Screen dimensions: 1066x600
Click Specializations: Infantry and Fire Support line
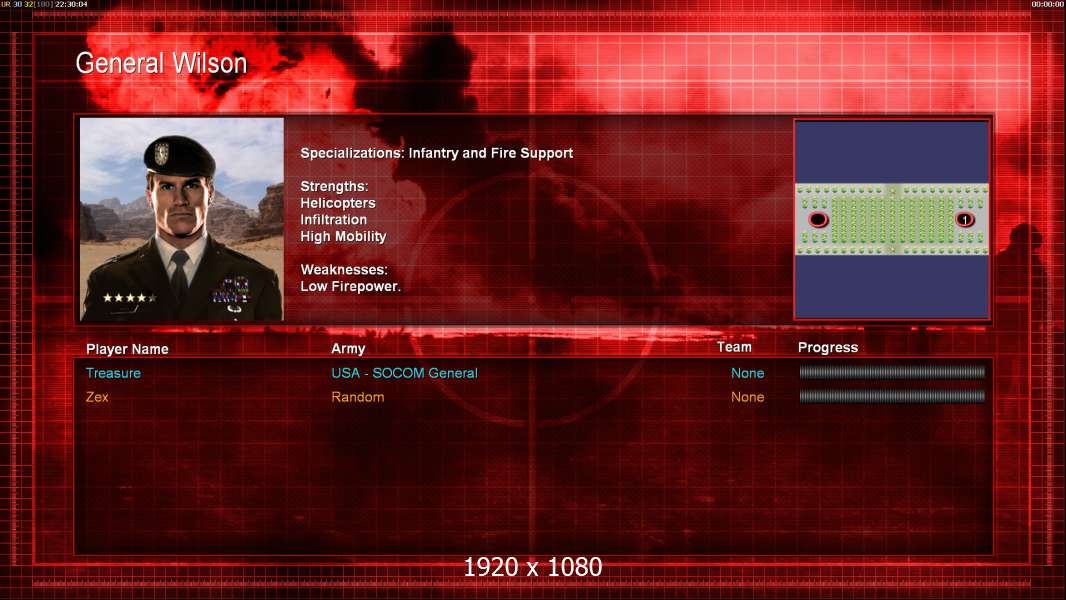436,154
